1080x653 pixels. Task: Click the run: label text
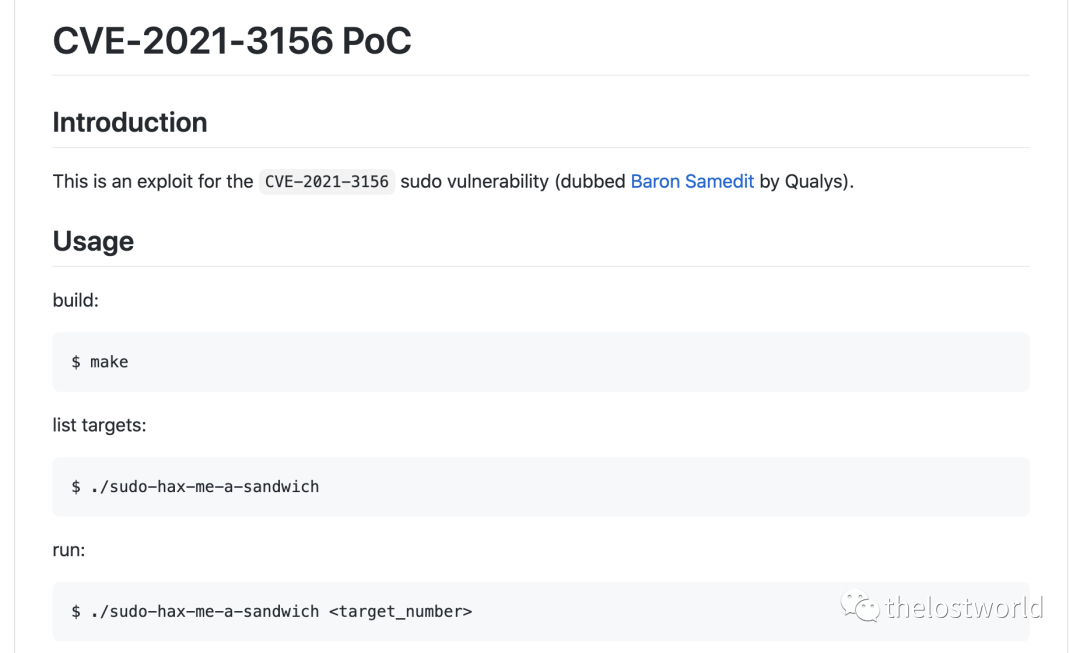(x=69, y=549)
